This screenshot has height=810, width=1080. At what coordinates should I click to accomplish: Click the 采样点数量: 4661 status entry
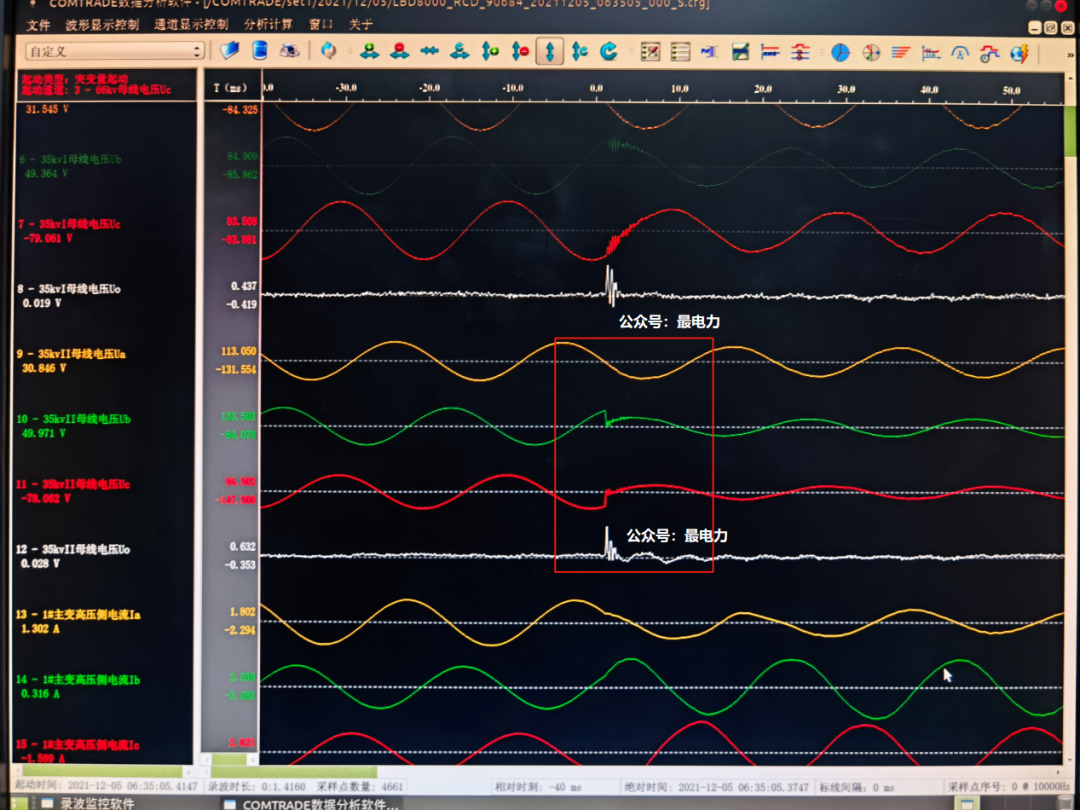(x=360, y=786)
